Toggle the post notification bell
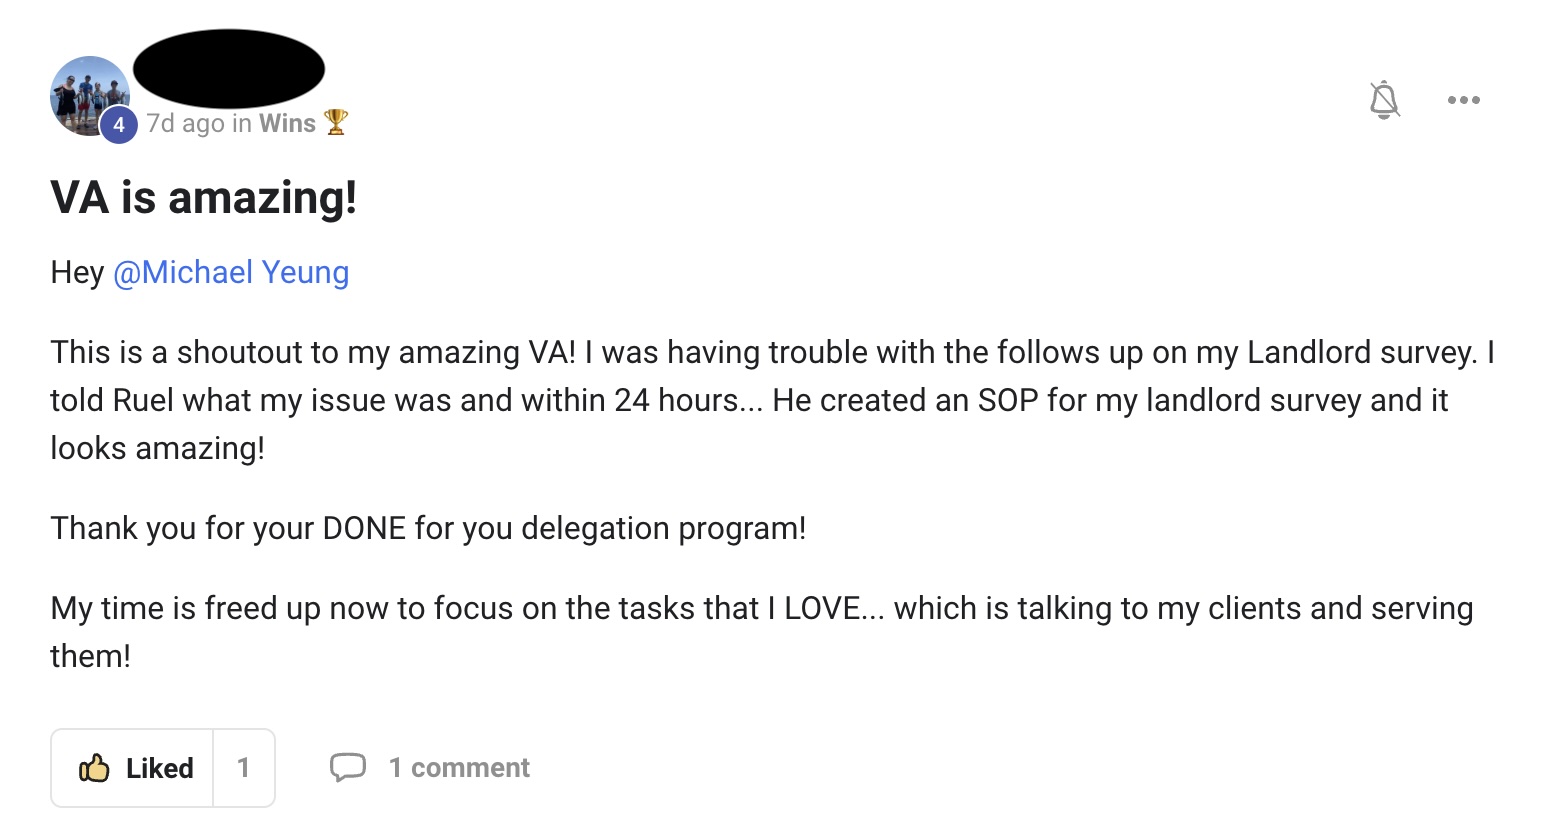The image size is (1562, 818). (1384, 100)
